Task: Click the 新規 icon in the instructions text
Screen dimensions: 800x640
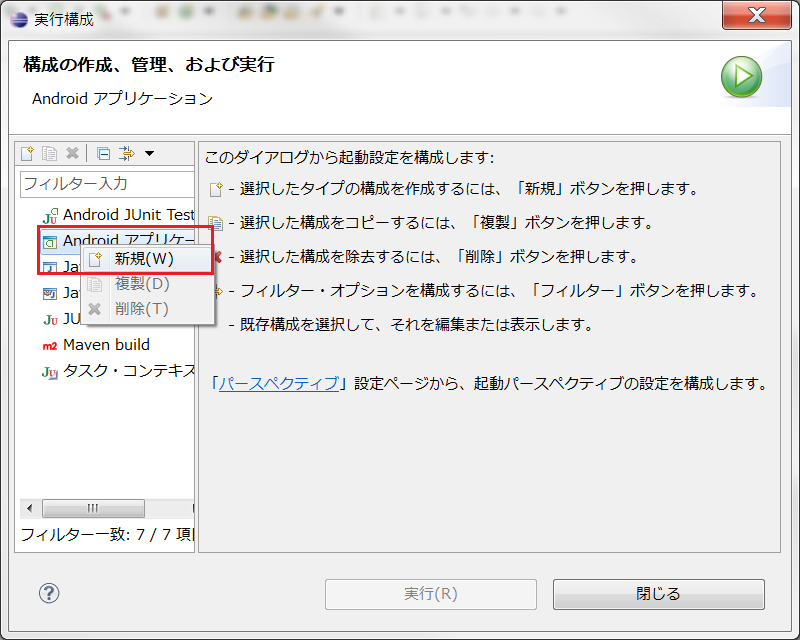Action: 216,189
